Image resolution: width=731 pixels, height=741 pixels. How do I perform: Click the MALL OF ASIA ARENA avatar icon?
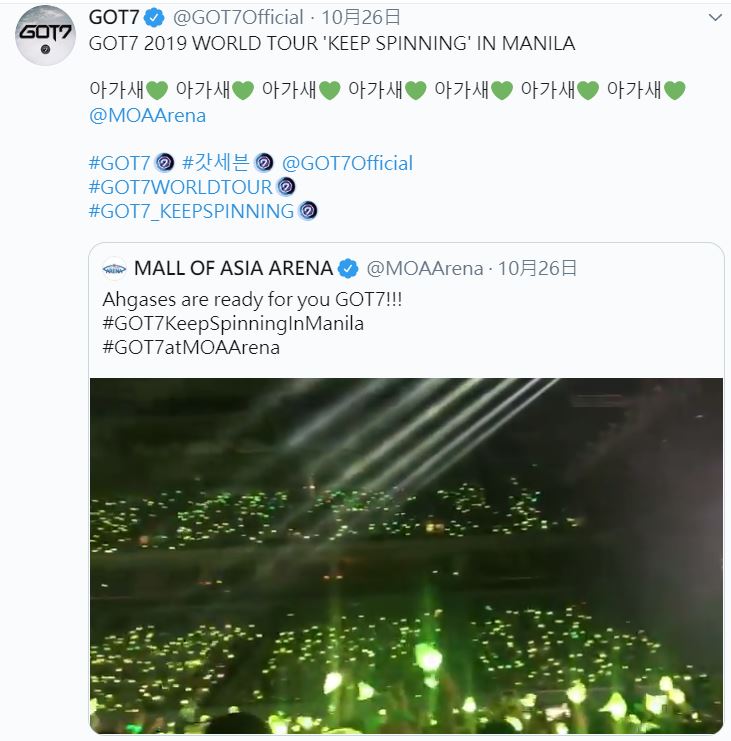[x=115, y=268]
